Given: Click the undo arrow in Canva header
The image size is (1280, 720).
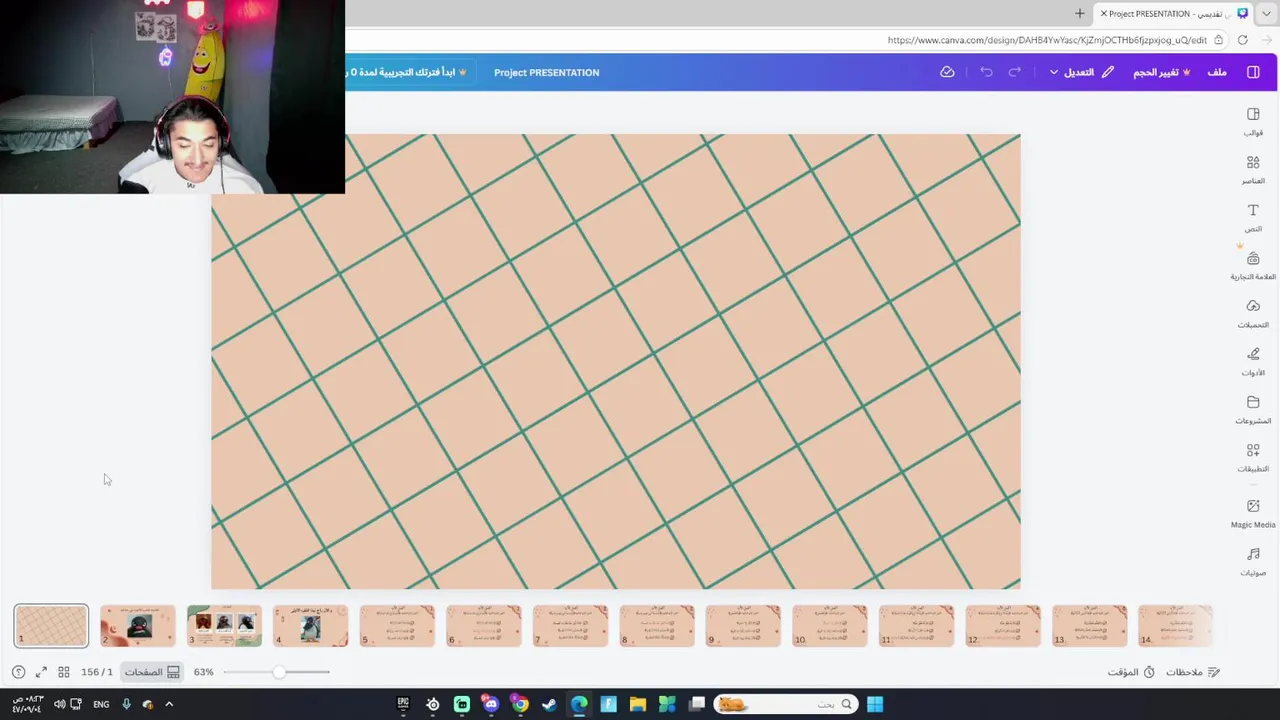Looking at the screenshot, I should [986, 72].
